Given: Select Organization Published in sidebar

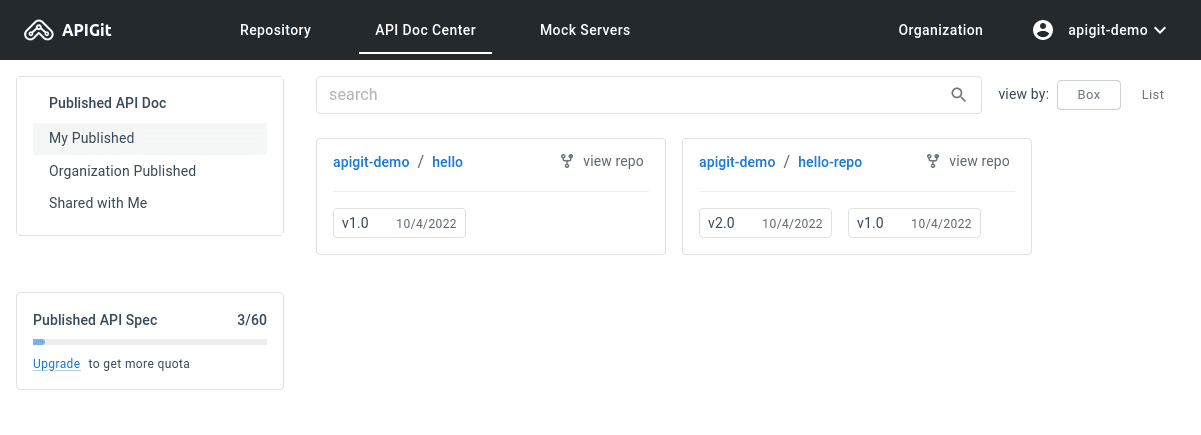Looking at the screenshot, I should 150,171.
